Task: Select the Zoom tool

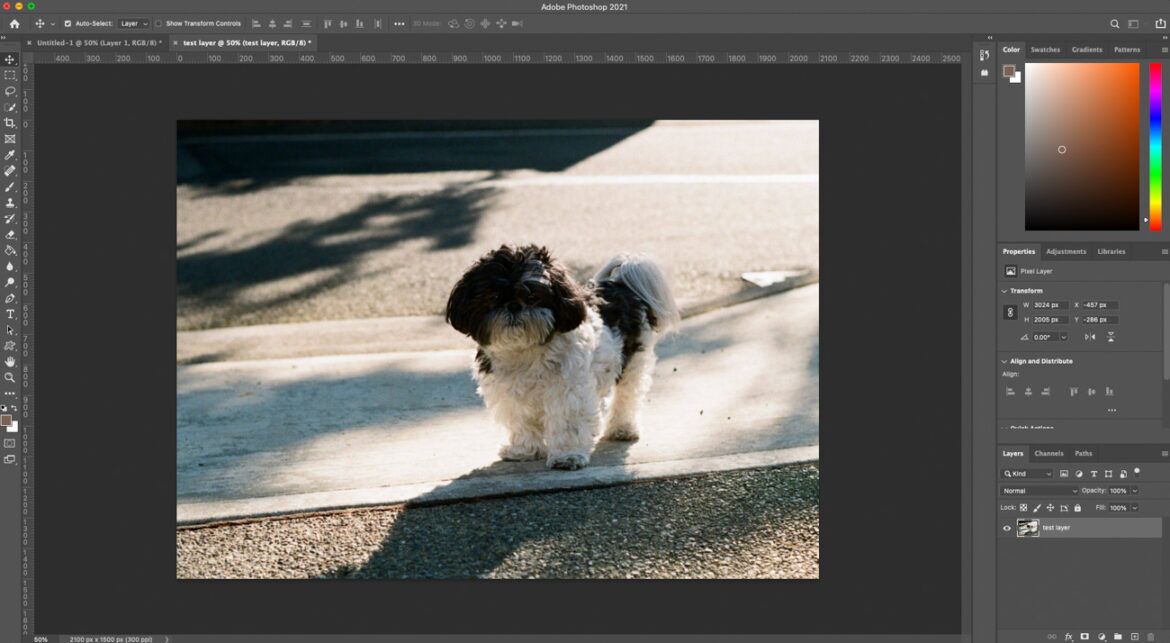Action: click(10, 378)
